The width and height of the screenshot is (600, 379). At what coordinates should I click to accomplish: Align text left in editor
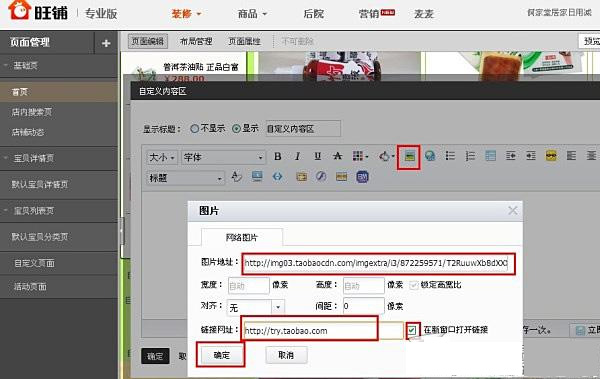point(571,156)
